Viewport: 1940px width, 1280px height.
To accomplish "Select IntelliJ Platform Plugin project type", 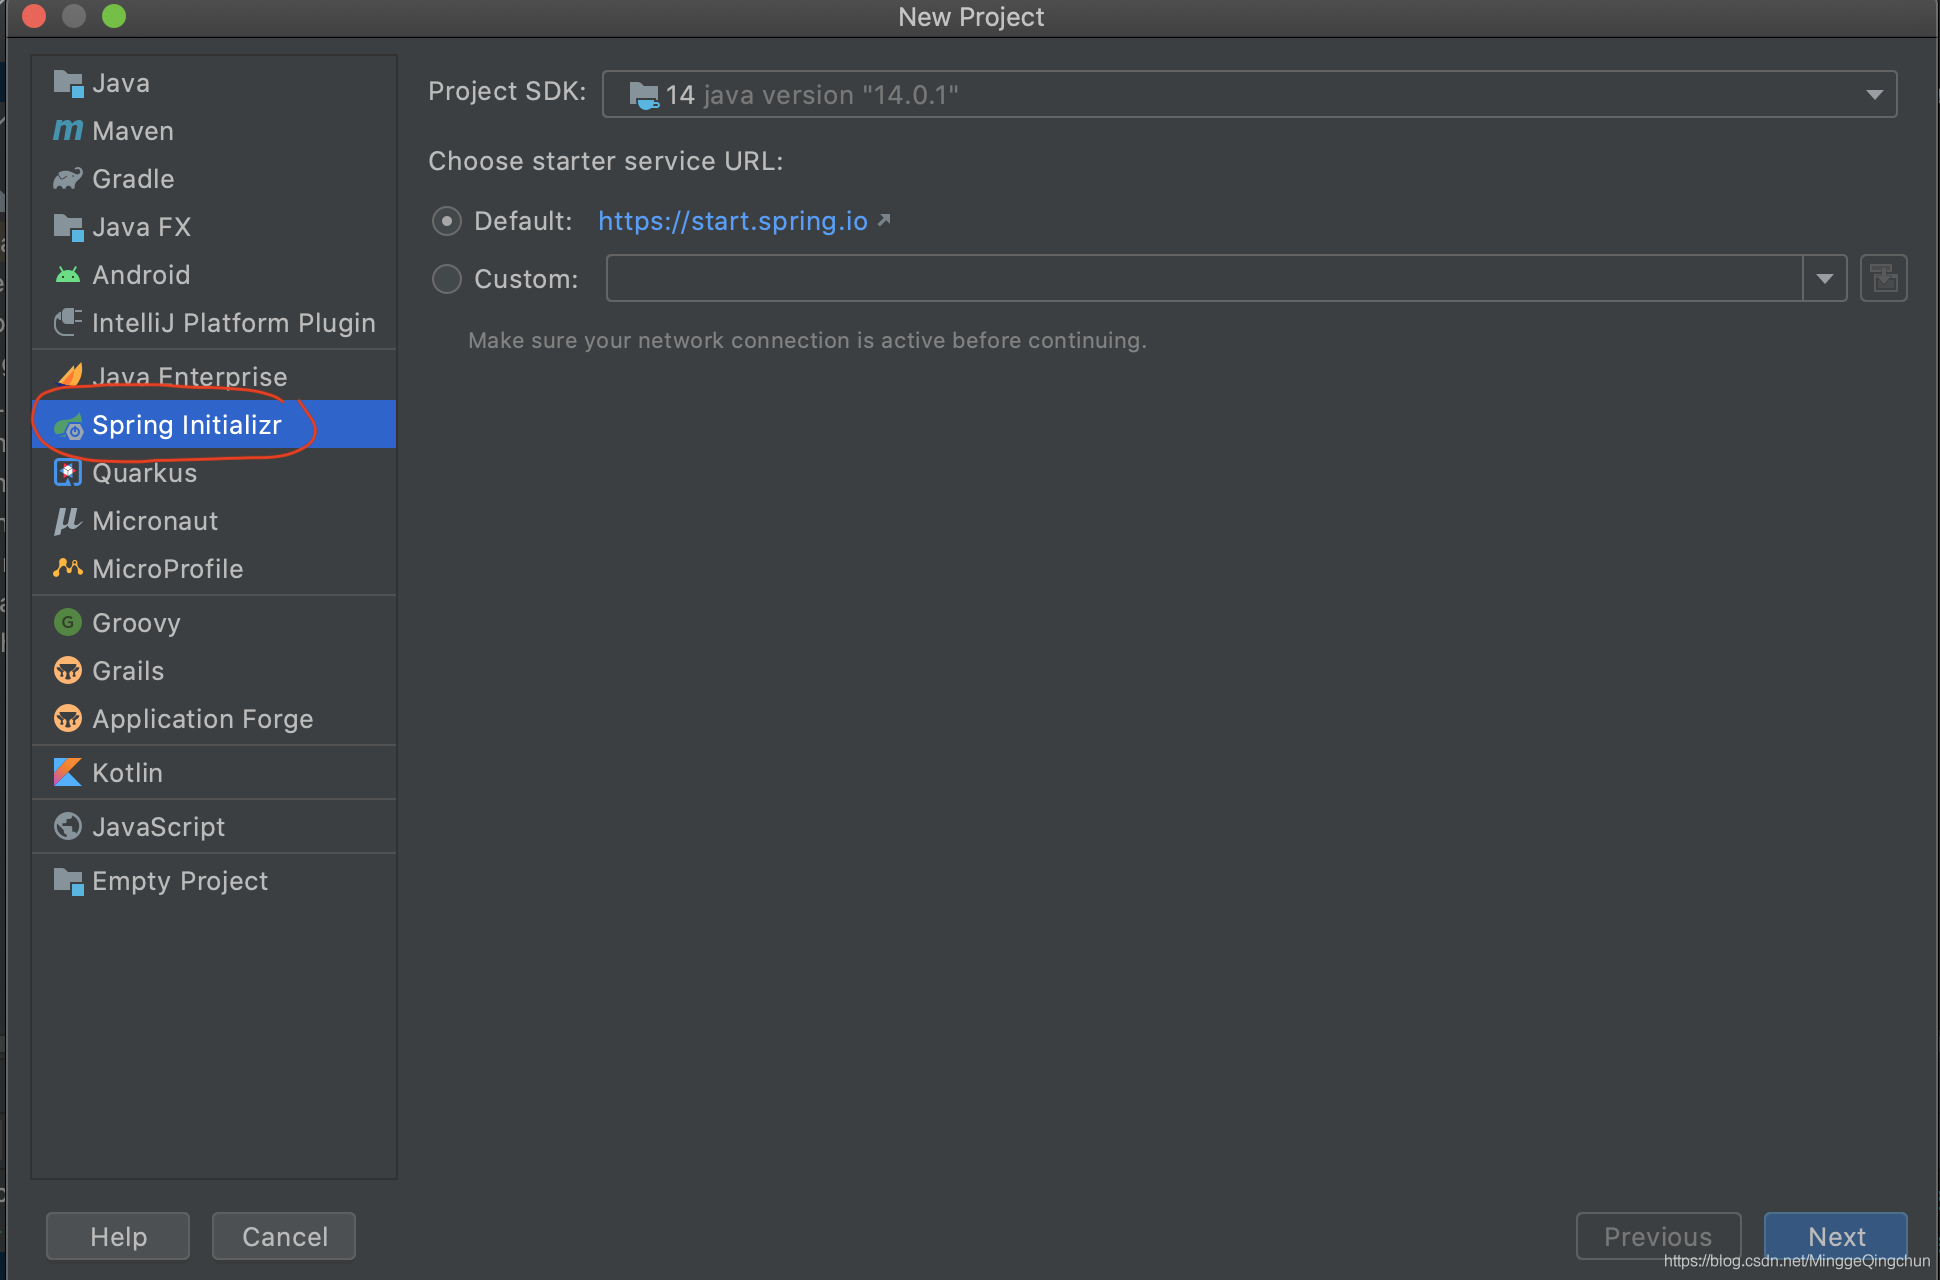I will coord(233,323).
